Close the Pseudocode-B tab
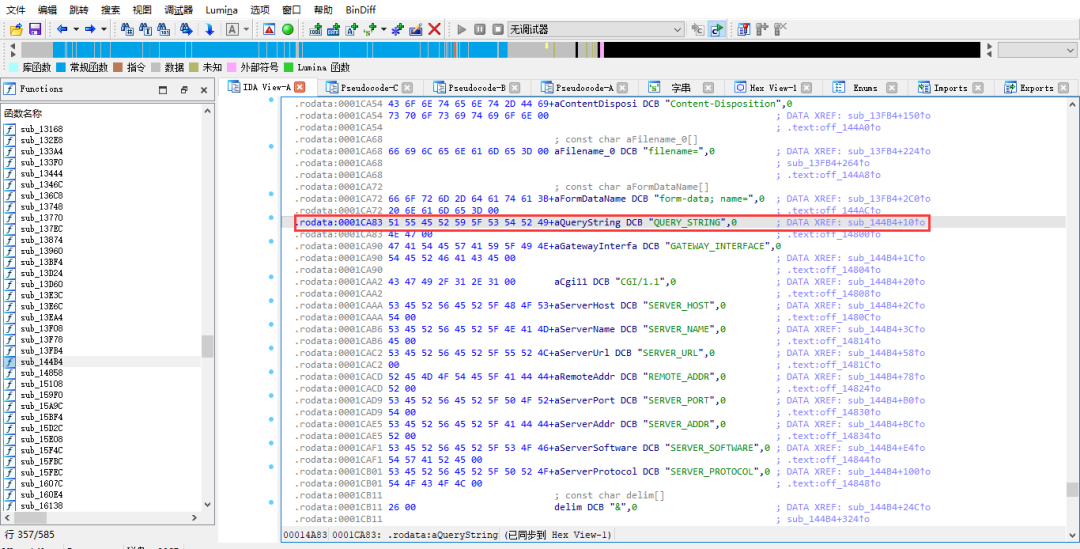 click(515, 87)
